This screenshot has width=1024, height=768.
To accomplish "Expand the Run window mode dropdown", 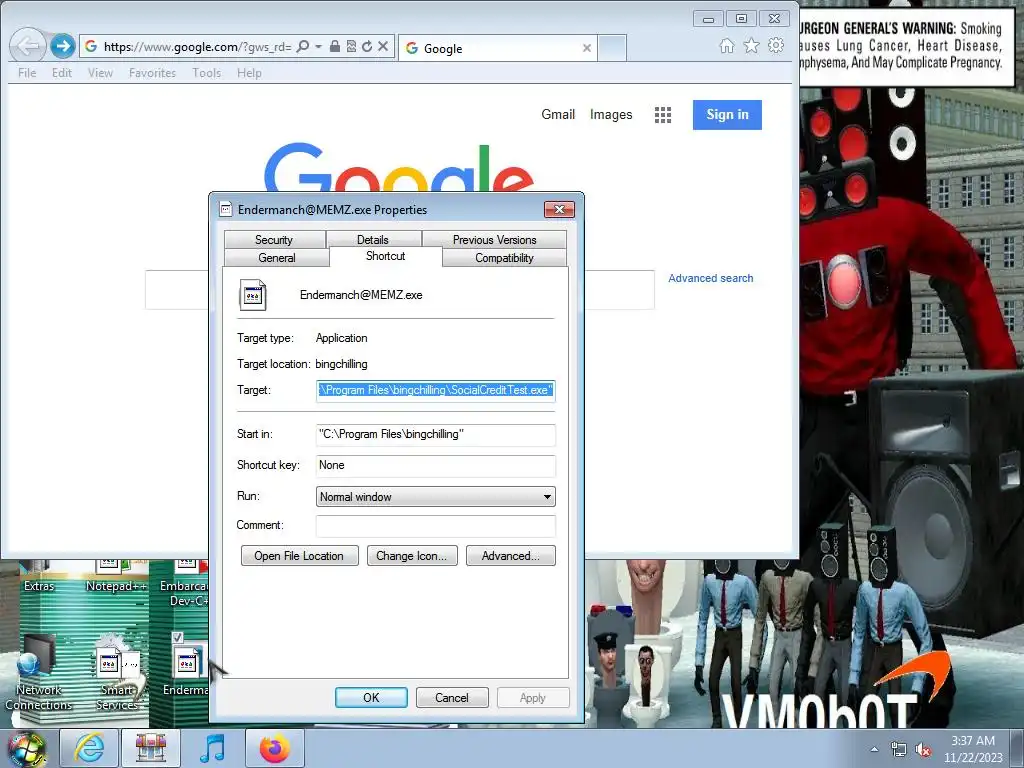I will (436, 496).
